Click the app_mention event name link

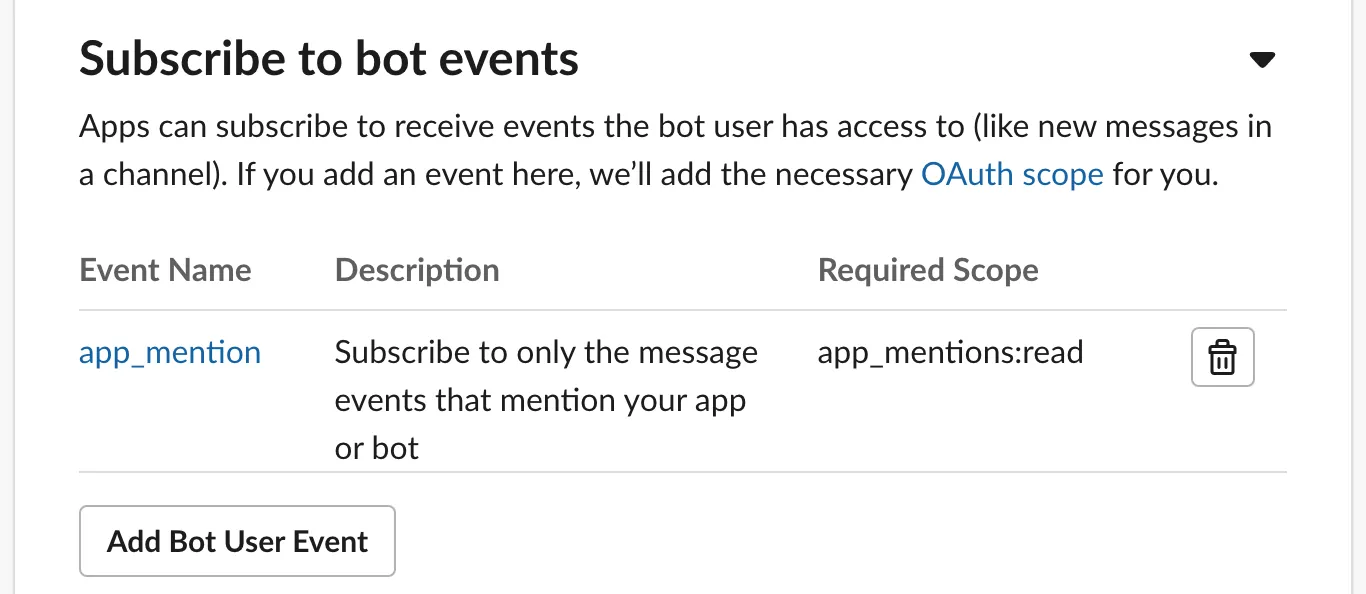click(x=169, y=352)
